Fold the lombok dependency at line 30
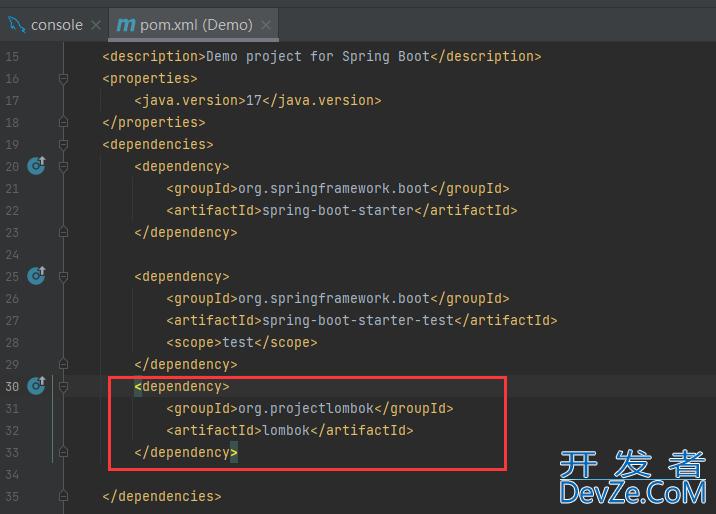The image size is (716, 514). [x=63, y=387]
